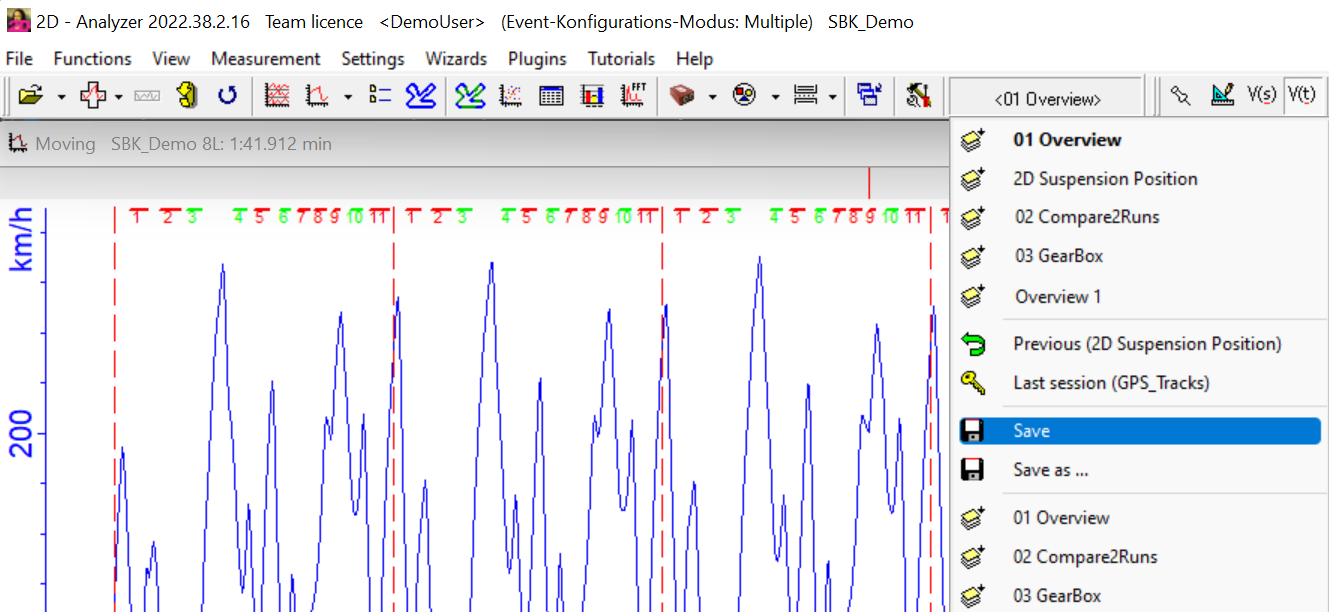Open the FFT analysis tool
Image resolution: width=1329 pixels, height=612 pixels.
633,96
